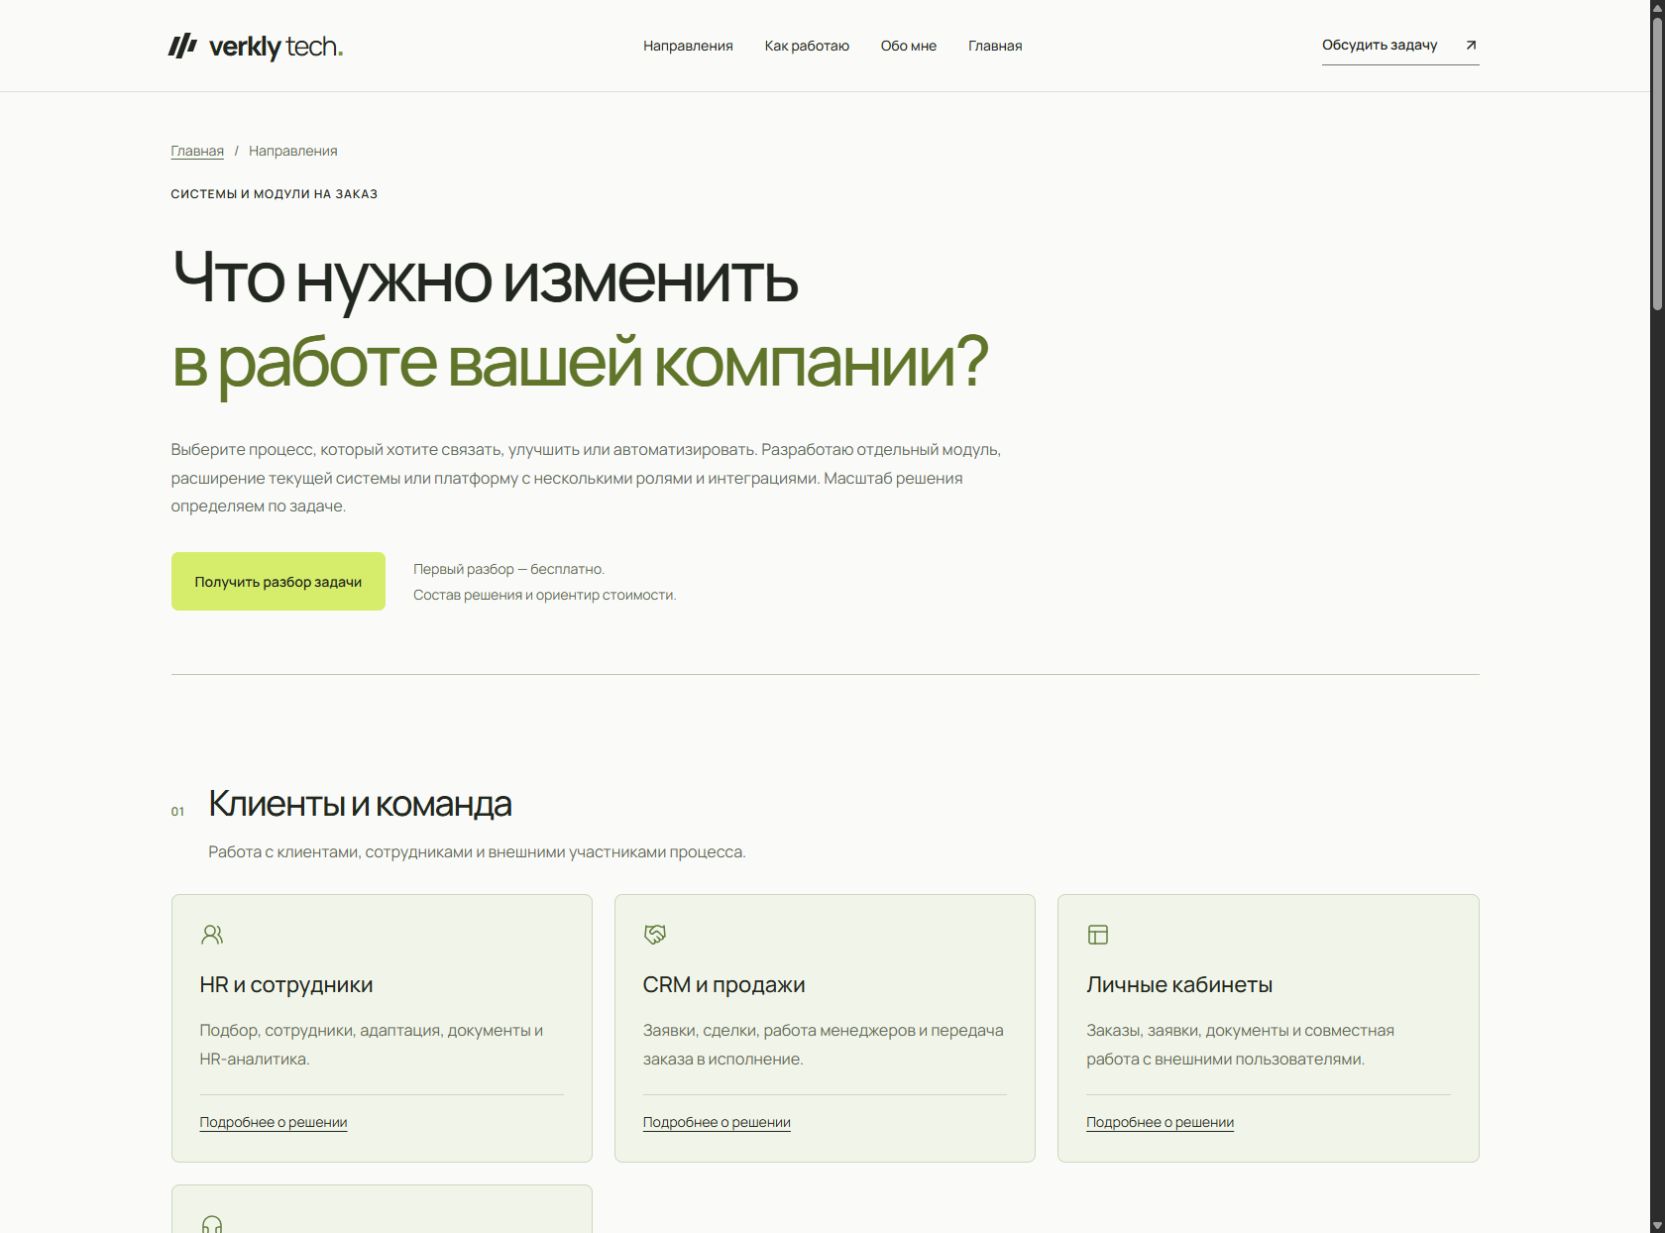Click the headset icon on the bottom card

tap(212, 1224)
